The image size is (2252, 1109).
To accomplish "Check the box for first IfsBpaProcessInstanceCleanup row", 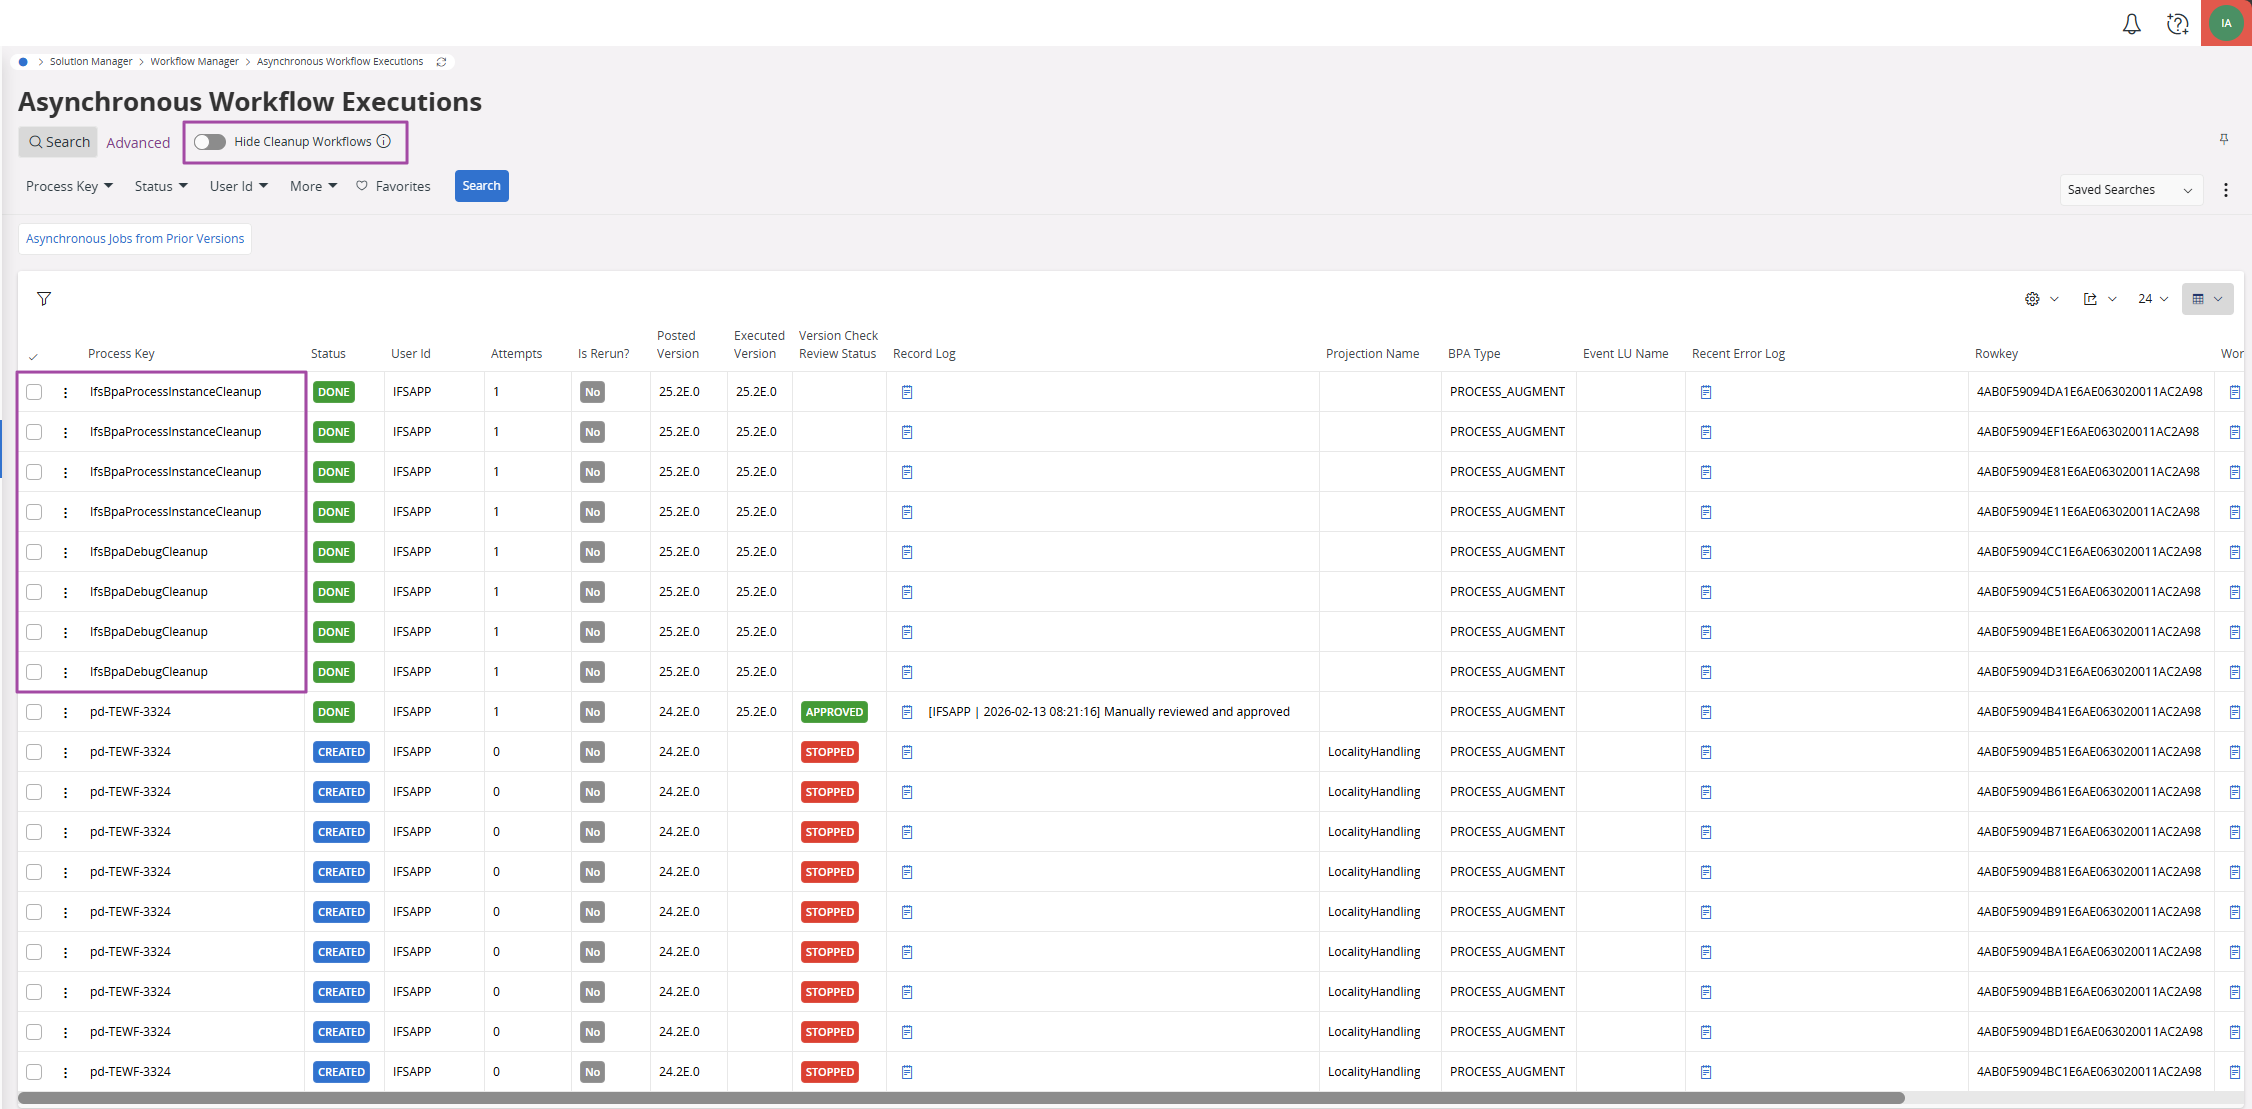I will point(34,392).
